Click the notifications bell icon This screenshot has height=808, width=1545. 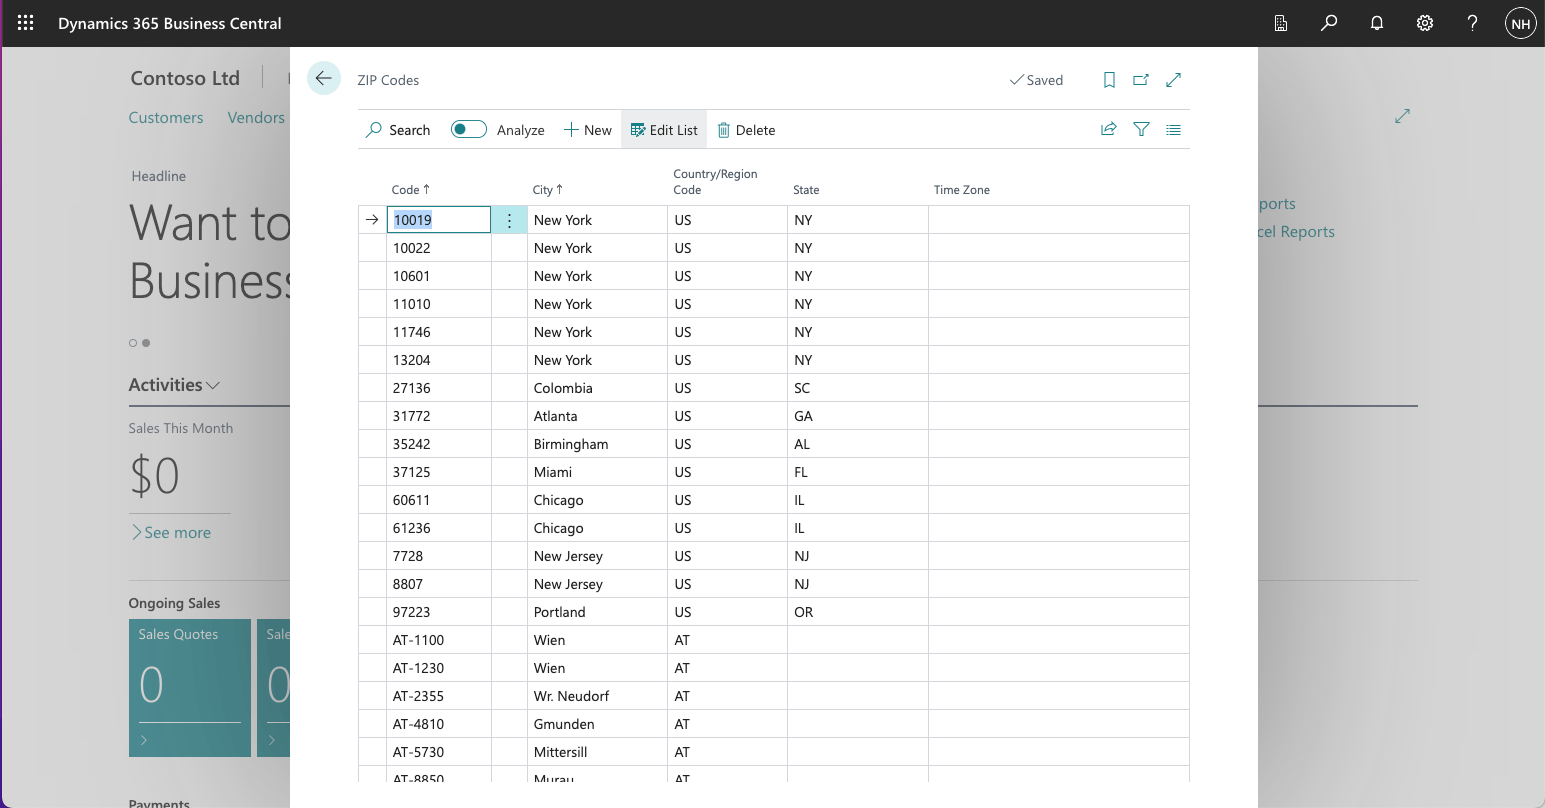(1377, 23)
